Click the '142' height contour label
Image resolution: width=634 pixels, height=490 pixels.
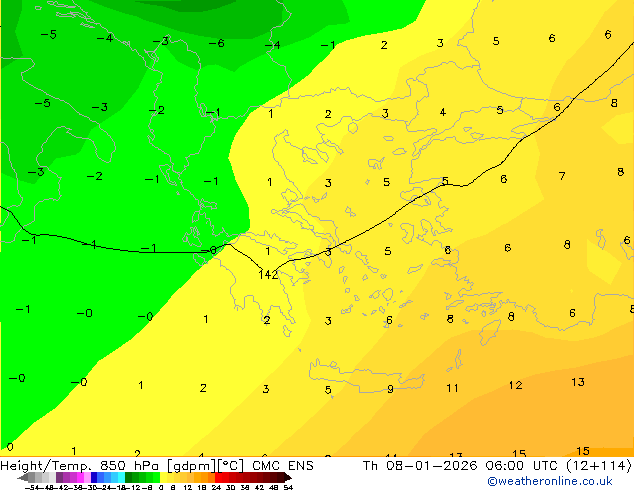tap(268, 275)
